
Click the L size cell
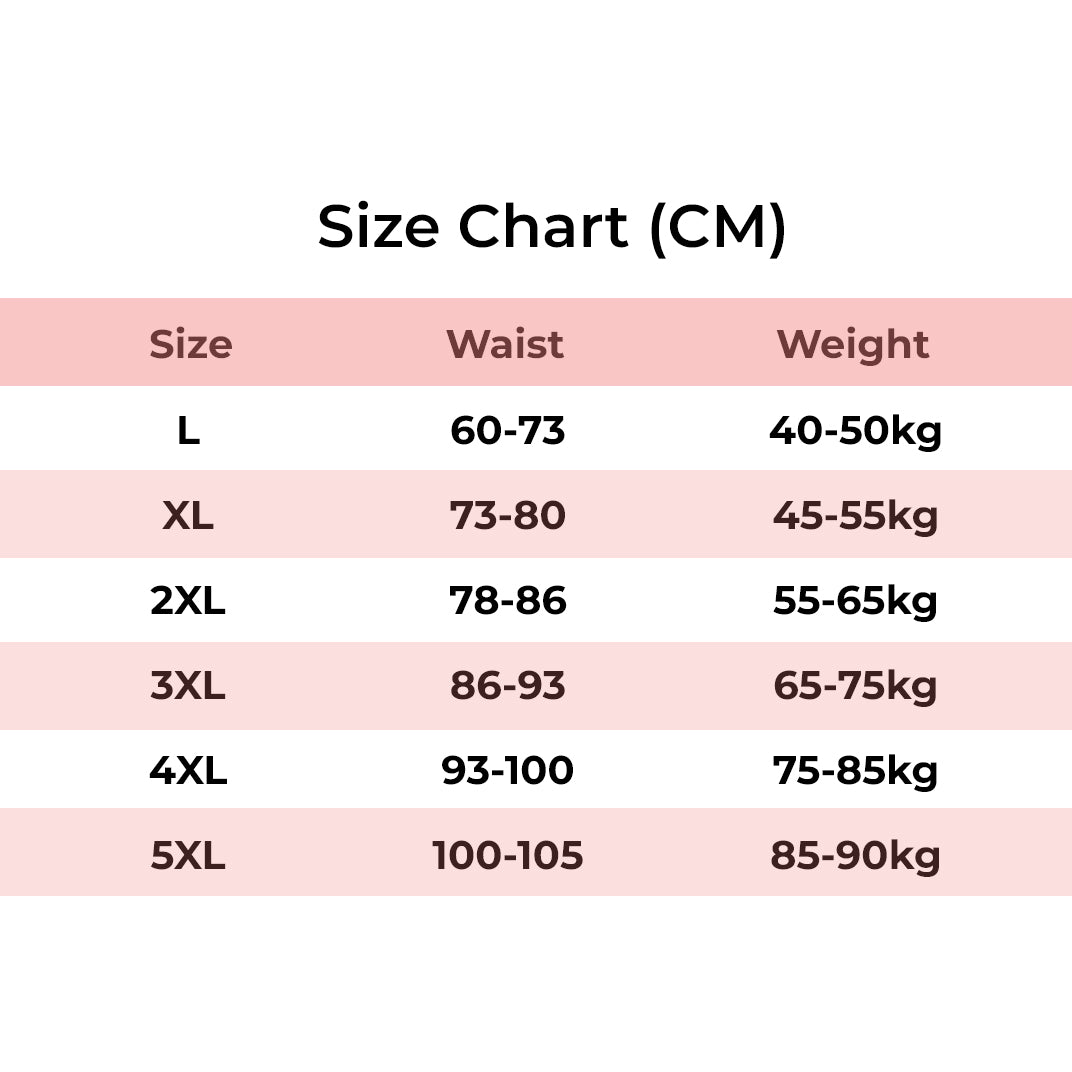click(x=189, y=431)
